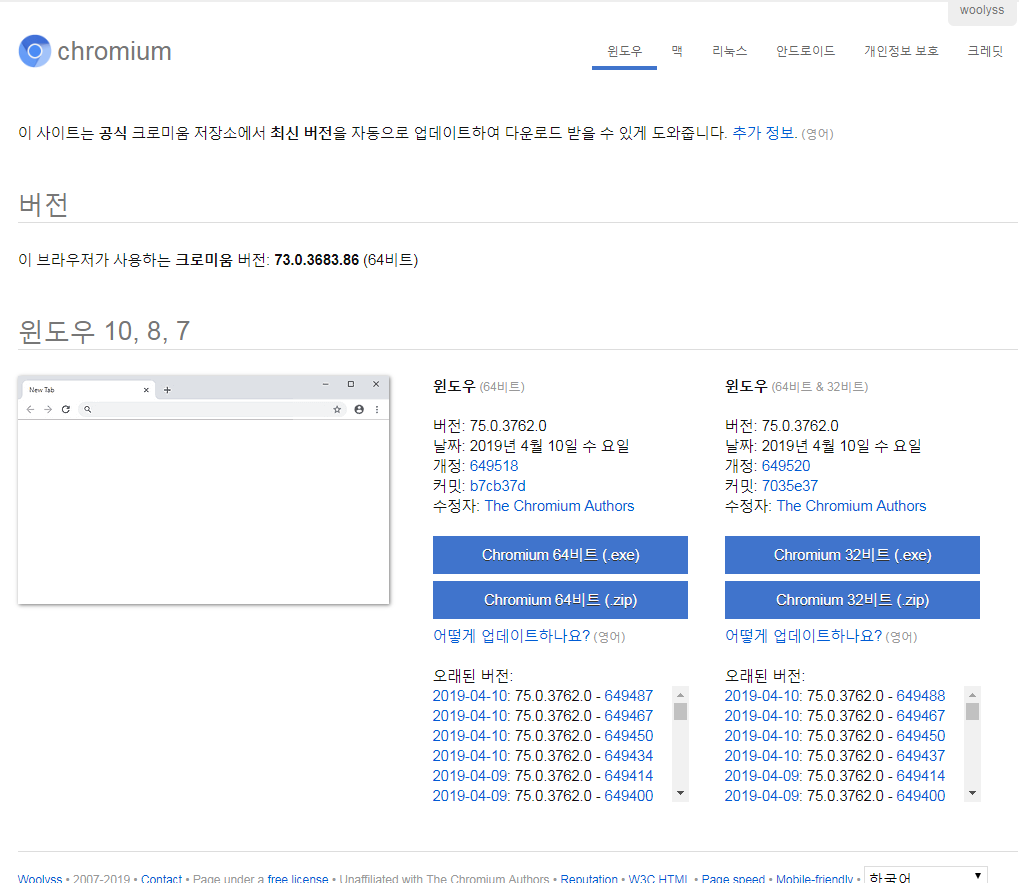Viewport: 1019px width, 883px height.
Task: Open the 윈도우 tab
Action: tap(624, 51)
